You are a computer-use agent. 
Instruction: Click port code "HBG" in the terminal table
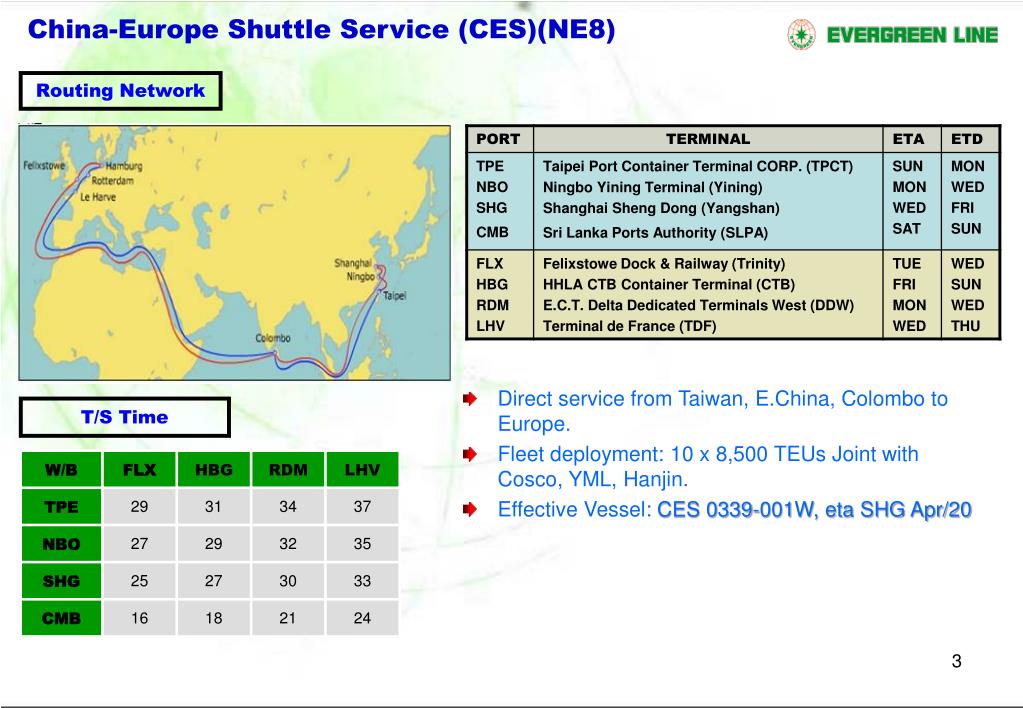pyautogui.click(x=491, y=285)
